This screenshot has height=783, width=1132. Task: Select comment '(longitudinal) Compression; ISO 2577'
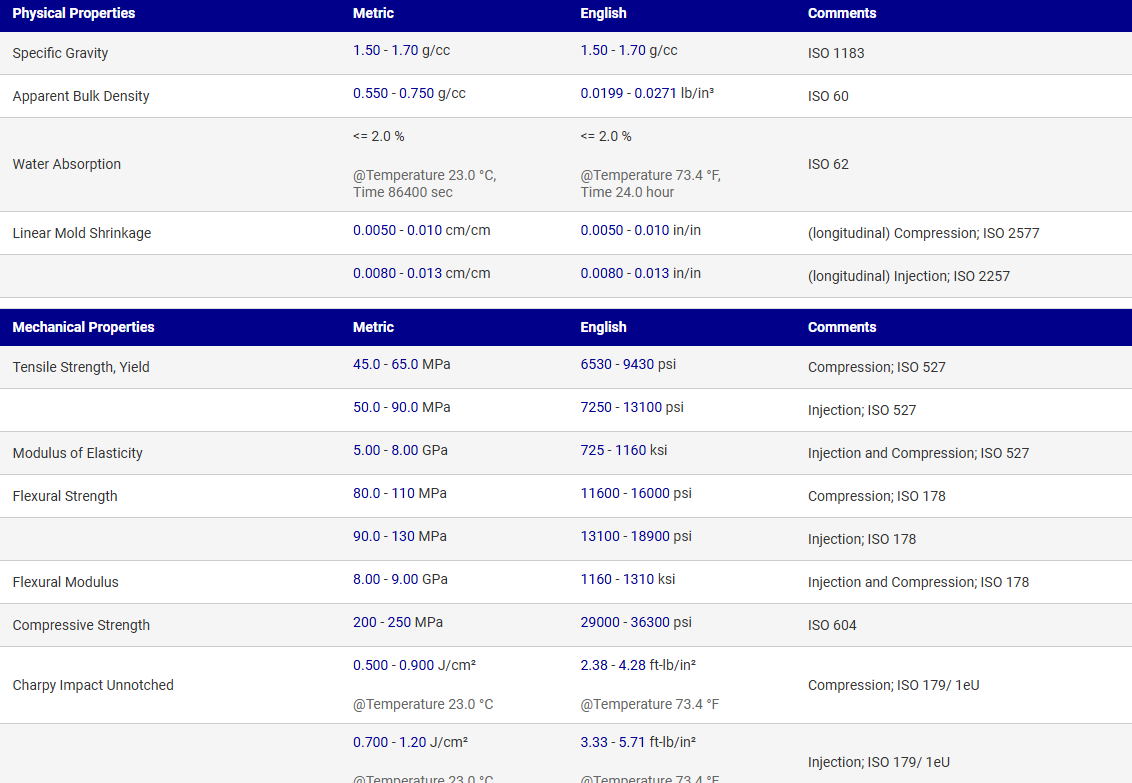pos(923,234)
